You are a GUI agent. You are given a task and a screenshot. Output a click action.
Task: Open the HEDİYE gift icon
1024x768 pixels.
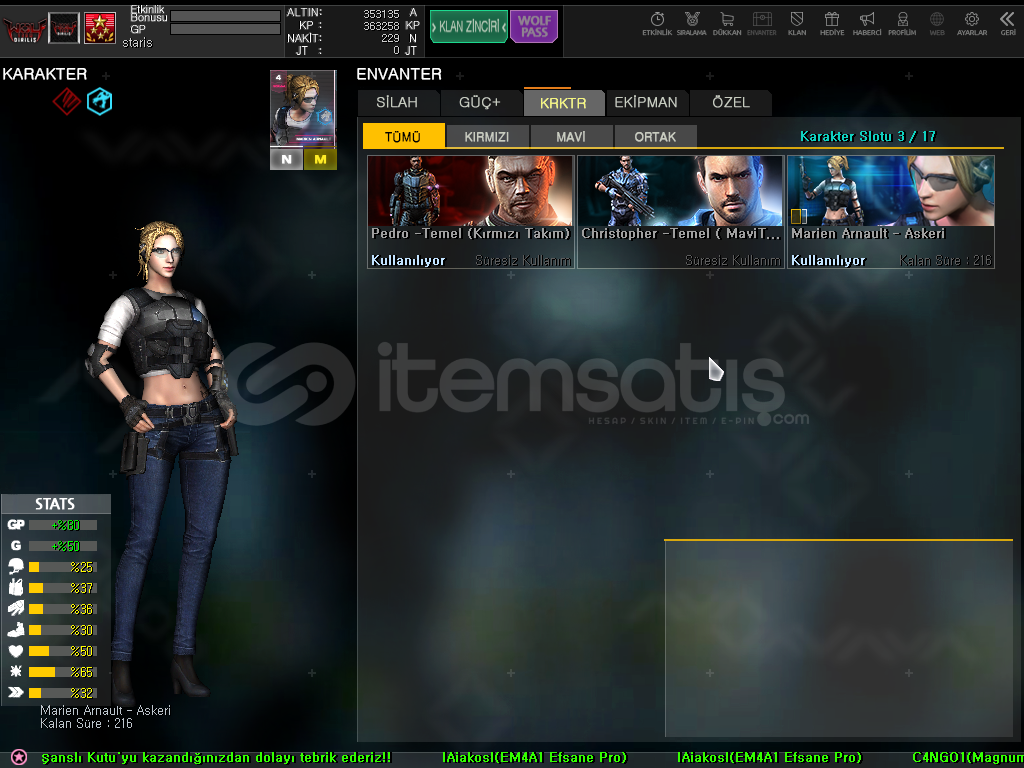[x=832, y=24]
